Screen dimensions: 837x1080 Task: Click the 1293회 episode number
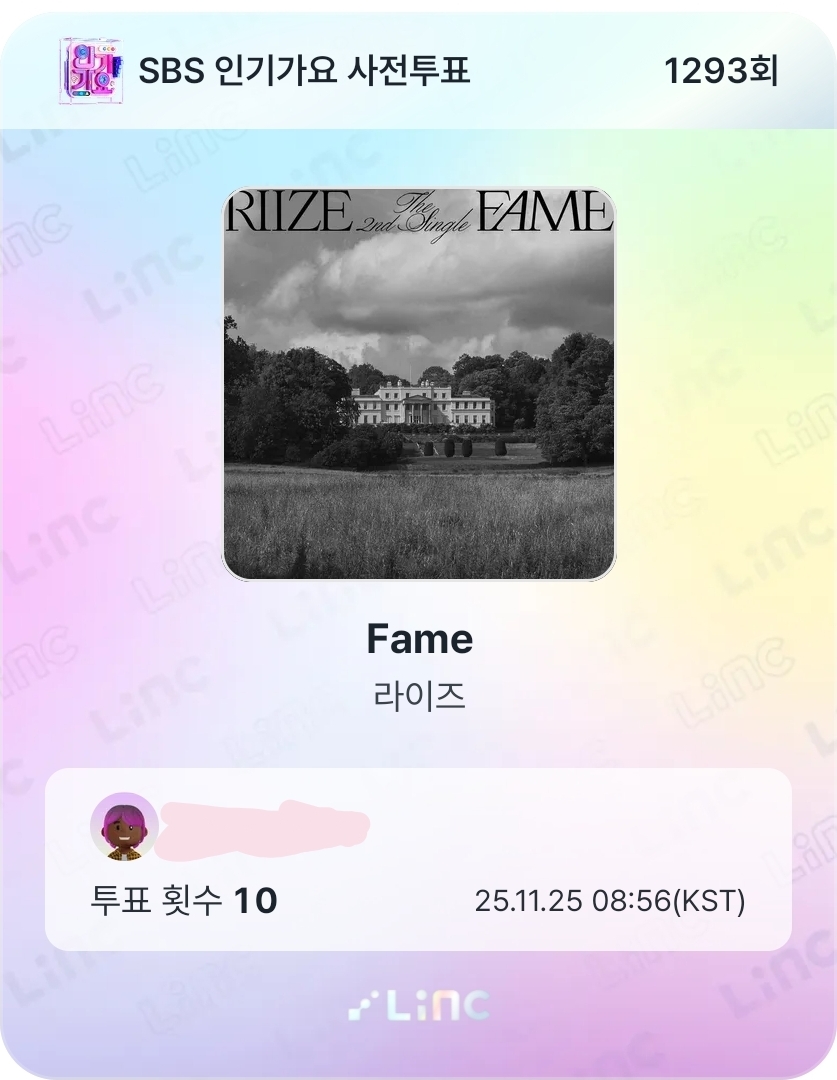pos(721,71)
